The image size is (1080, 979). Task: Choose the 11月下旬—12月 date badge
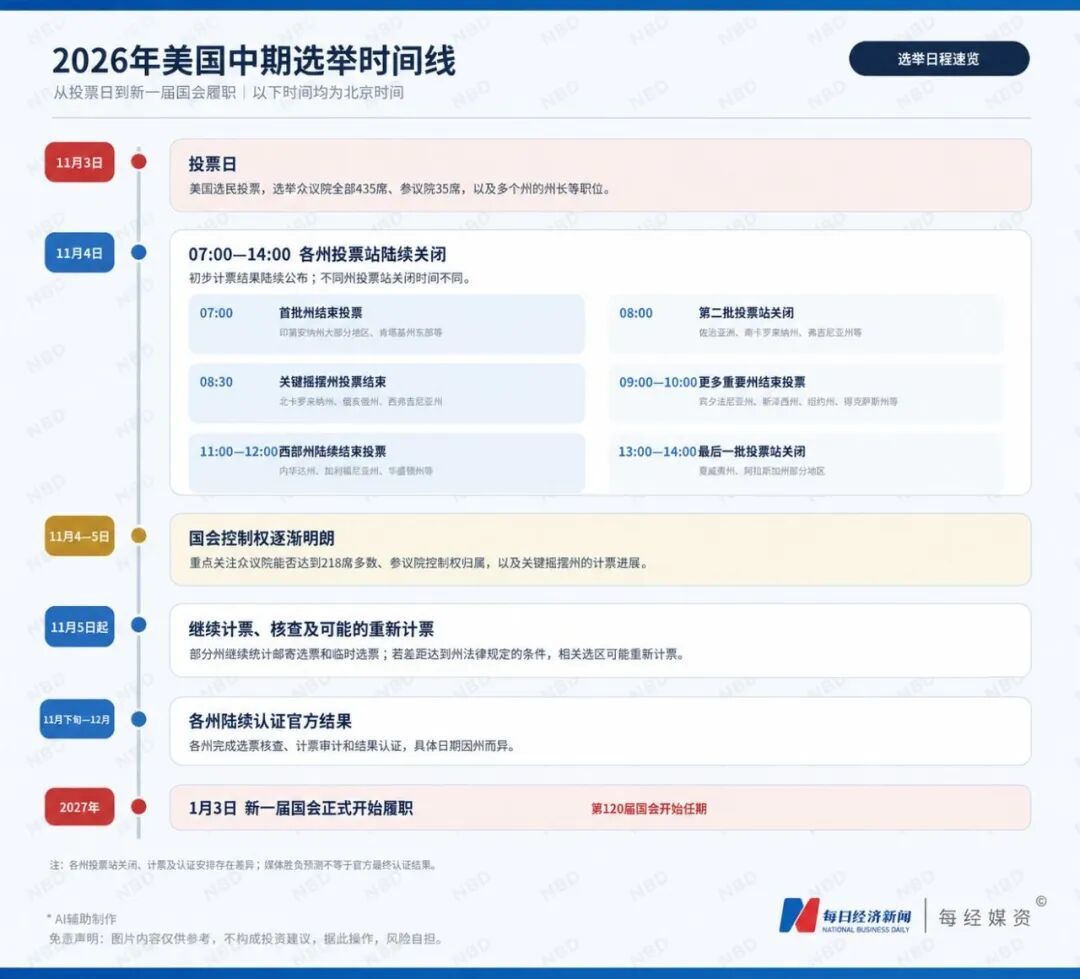(76, 719)
